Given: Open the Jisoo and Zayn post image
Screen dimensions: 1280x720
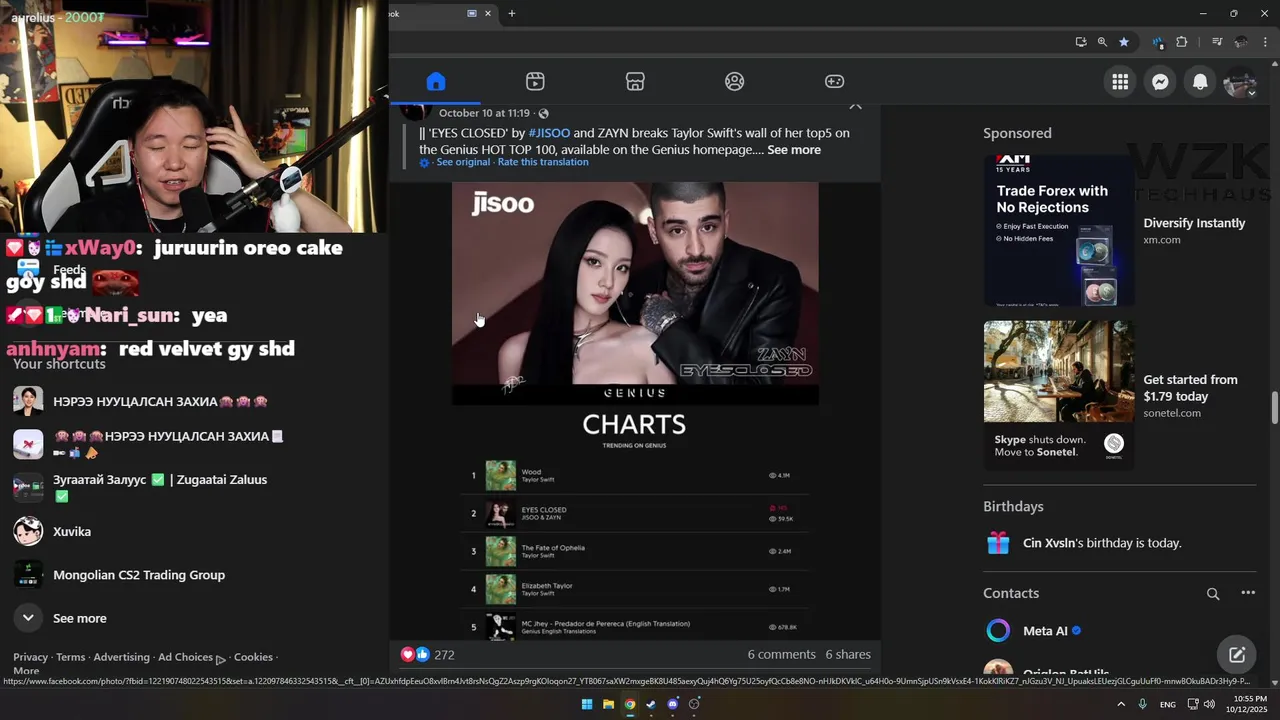Looking at the screenshot, I should tap(635, 410).
